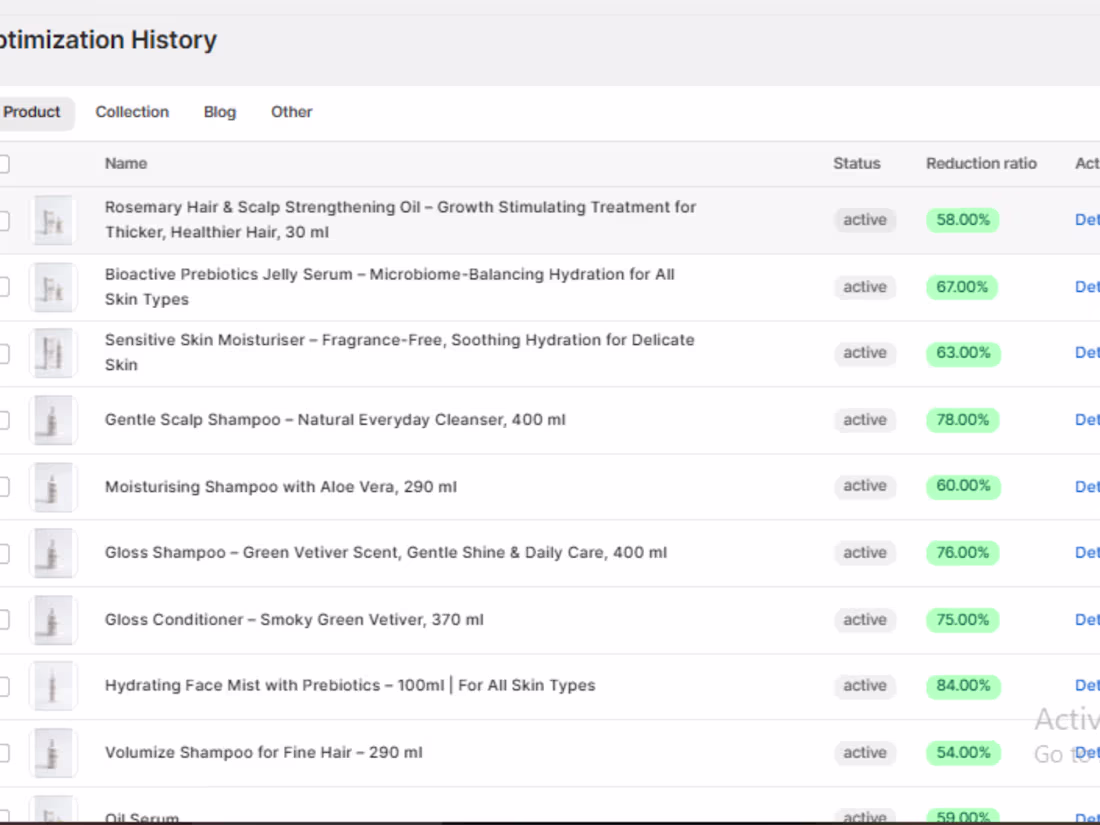Click the Gloss Conditioner product thumbnail

click(x=54, y=620)
